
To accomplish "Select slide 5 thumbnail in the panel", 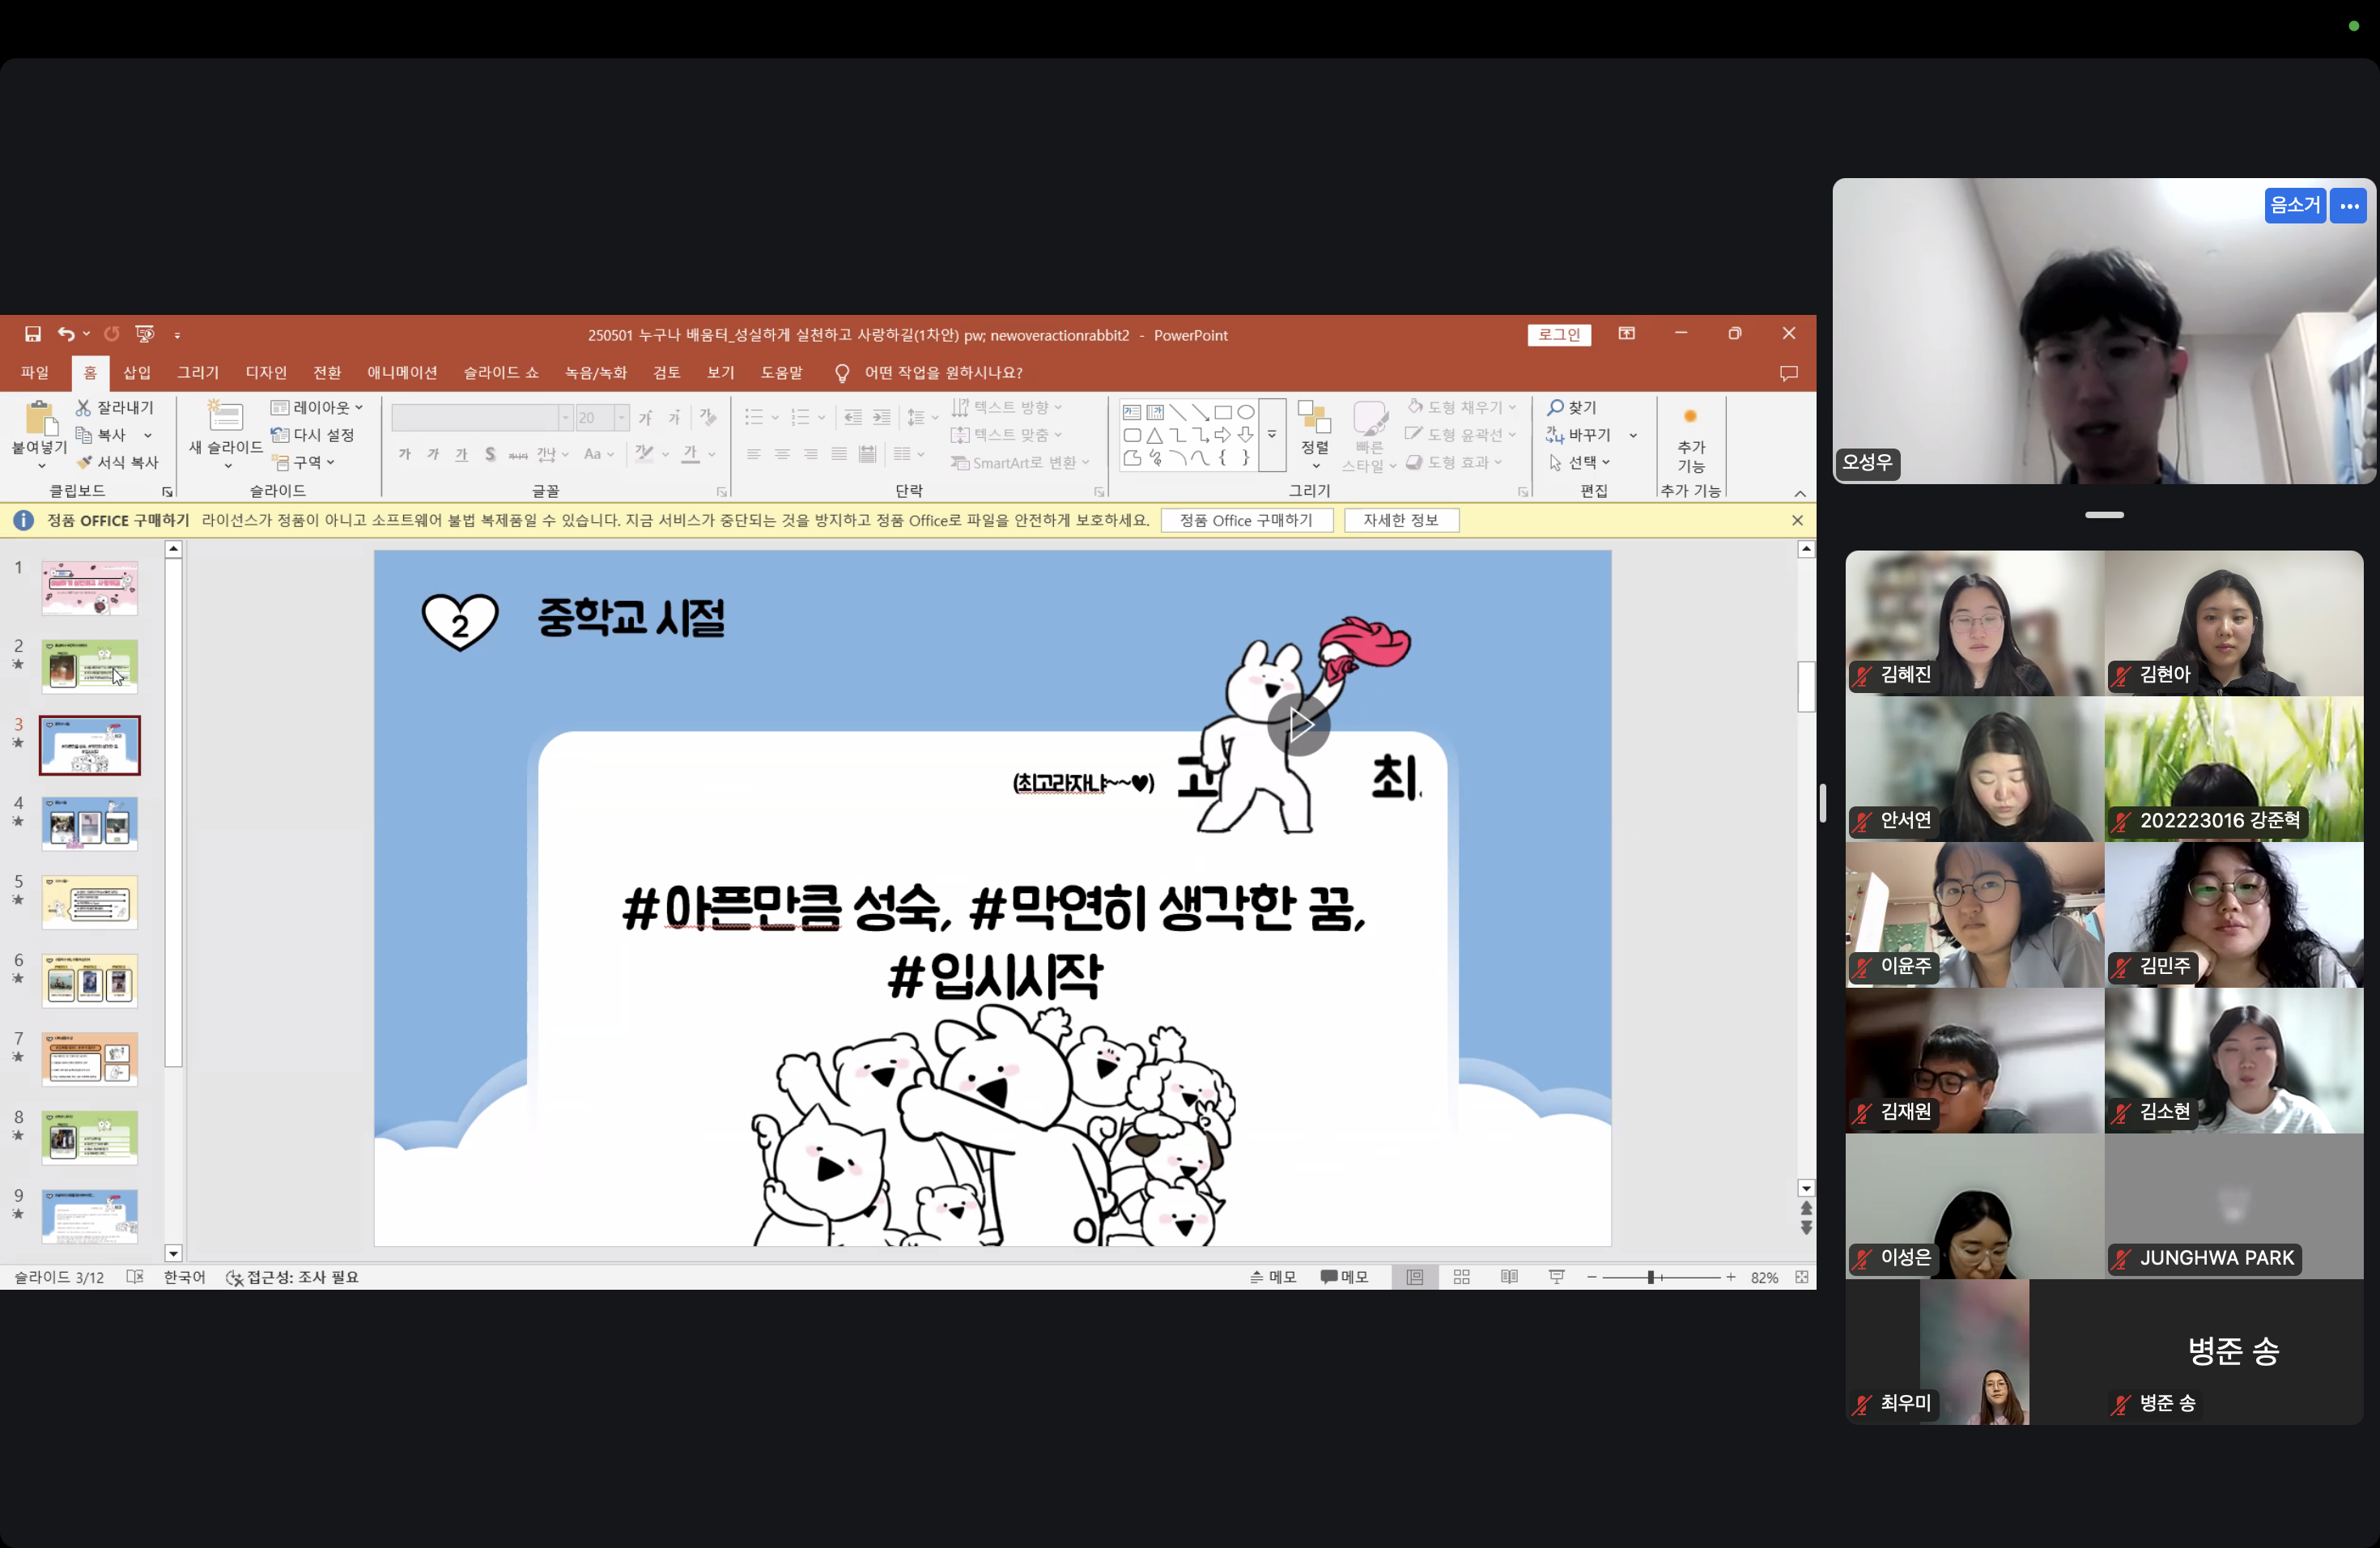I will coord(90,901).
